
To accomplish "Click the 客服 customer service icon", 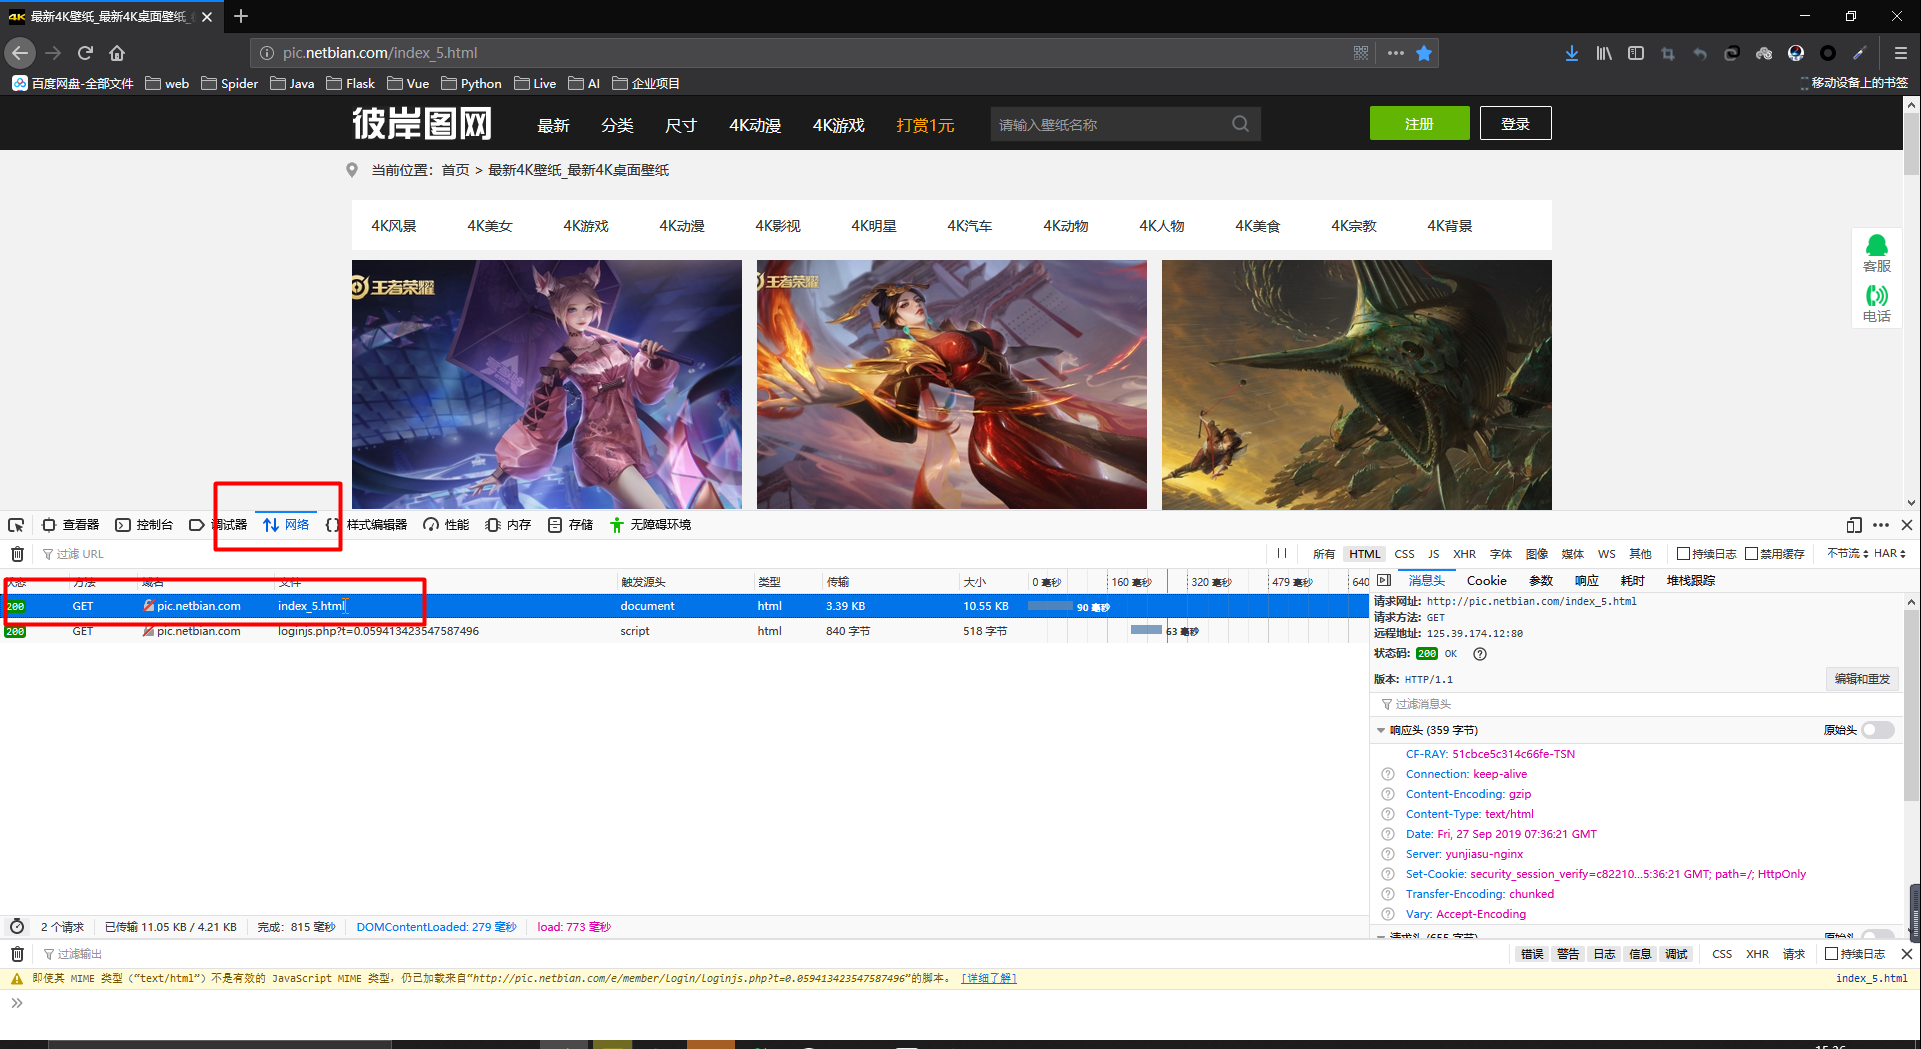I will click(x=1877, y=254).
